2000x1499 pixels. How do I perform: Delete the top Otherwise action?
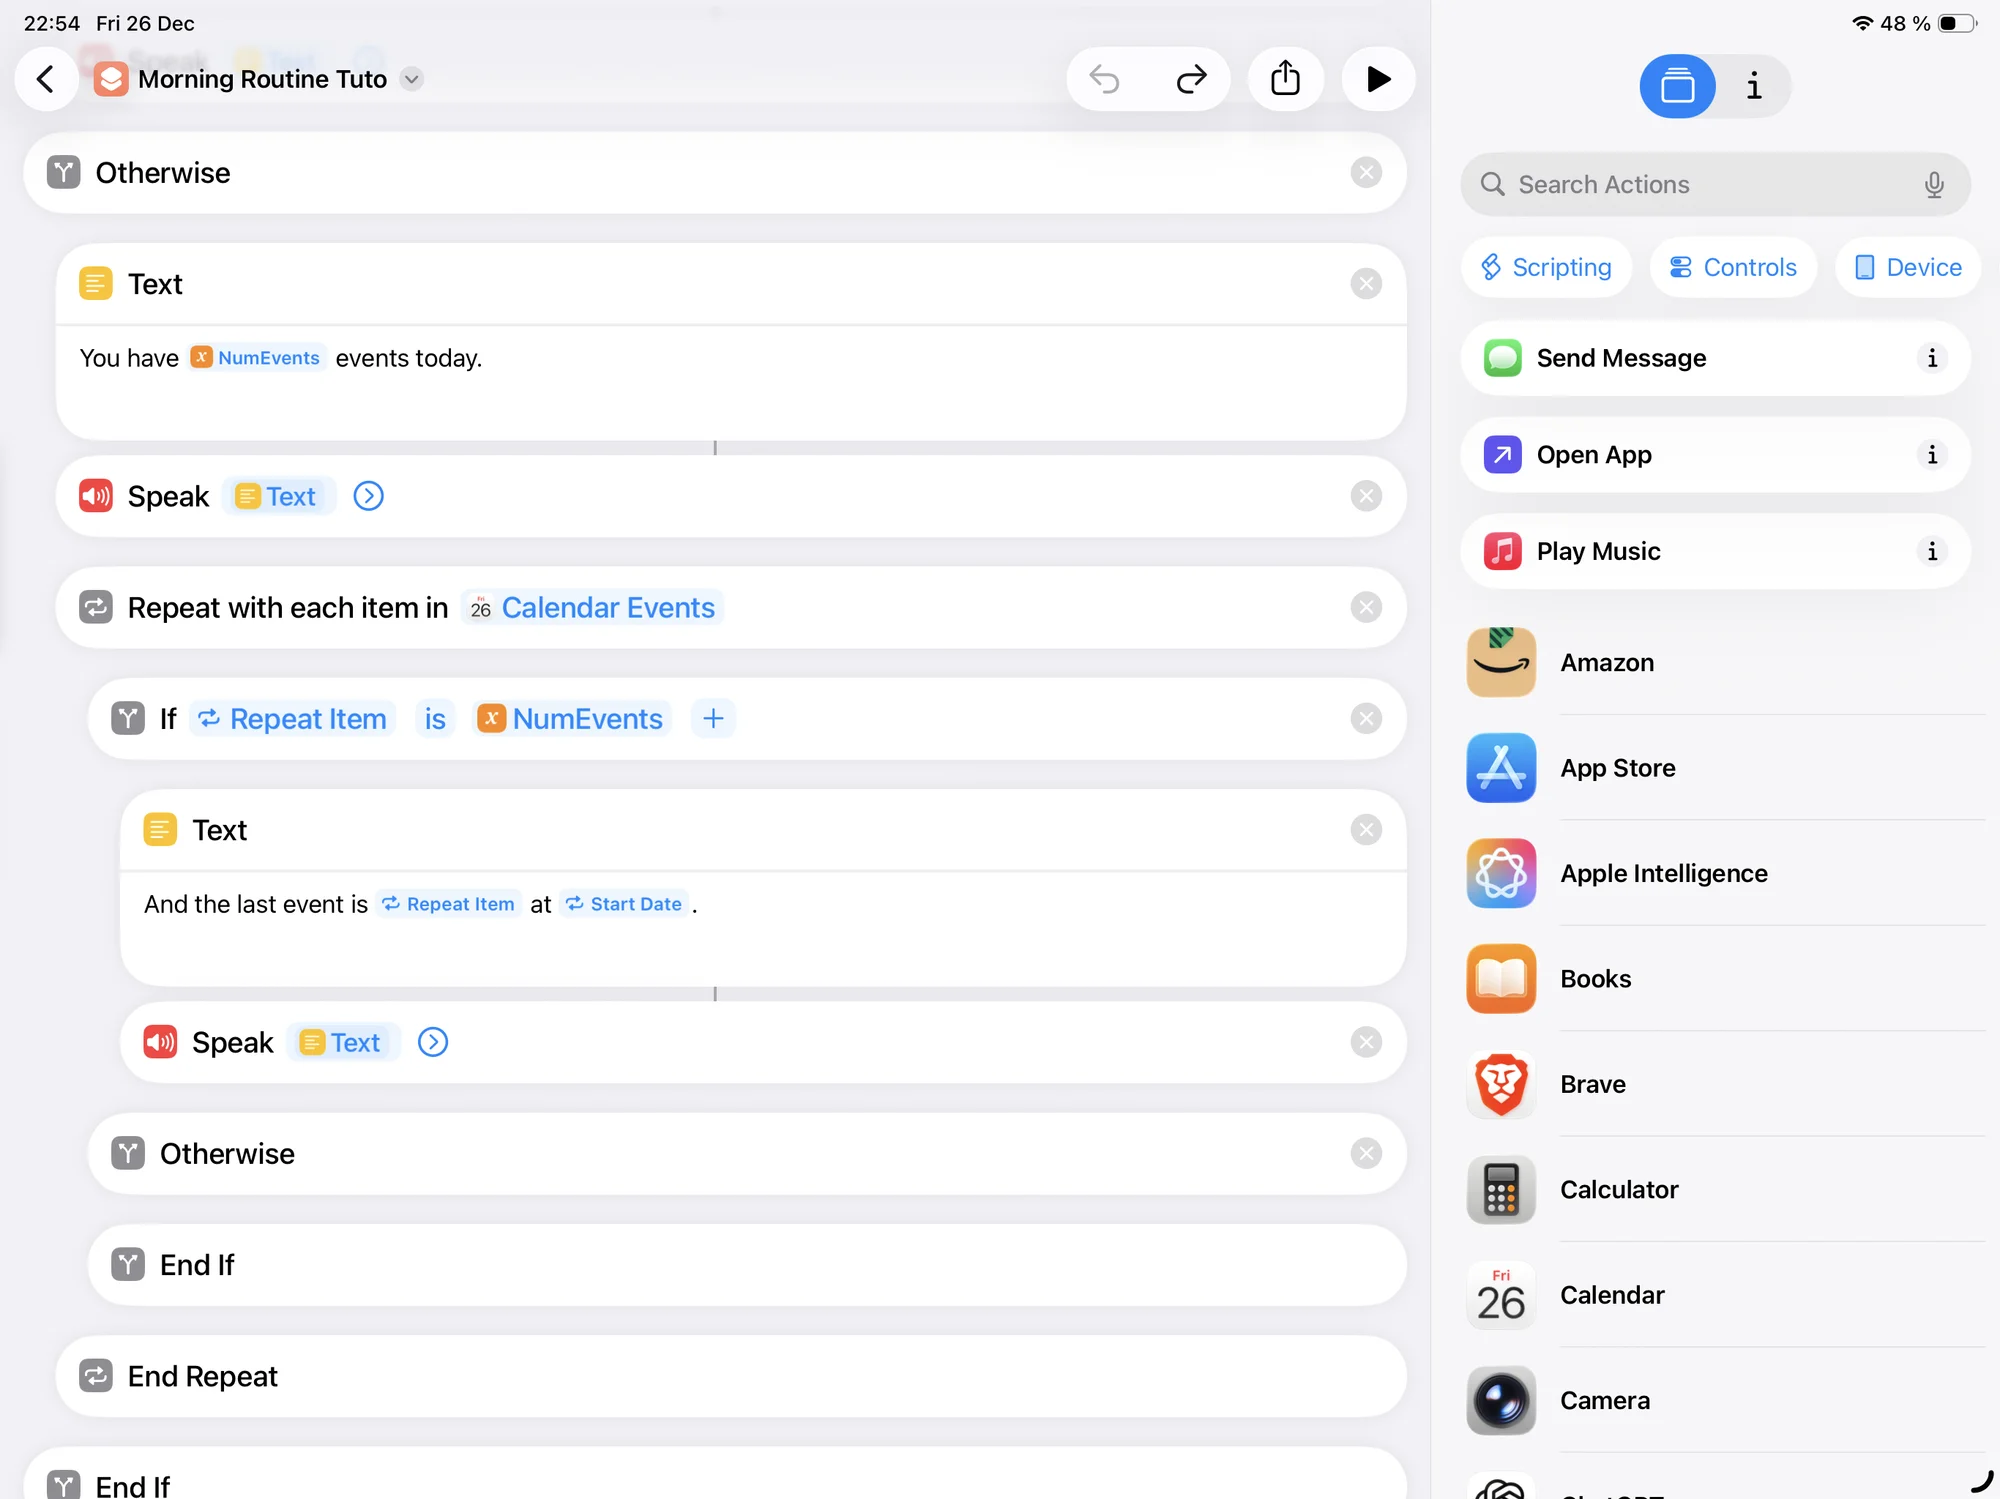(x=1365, y=172)
